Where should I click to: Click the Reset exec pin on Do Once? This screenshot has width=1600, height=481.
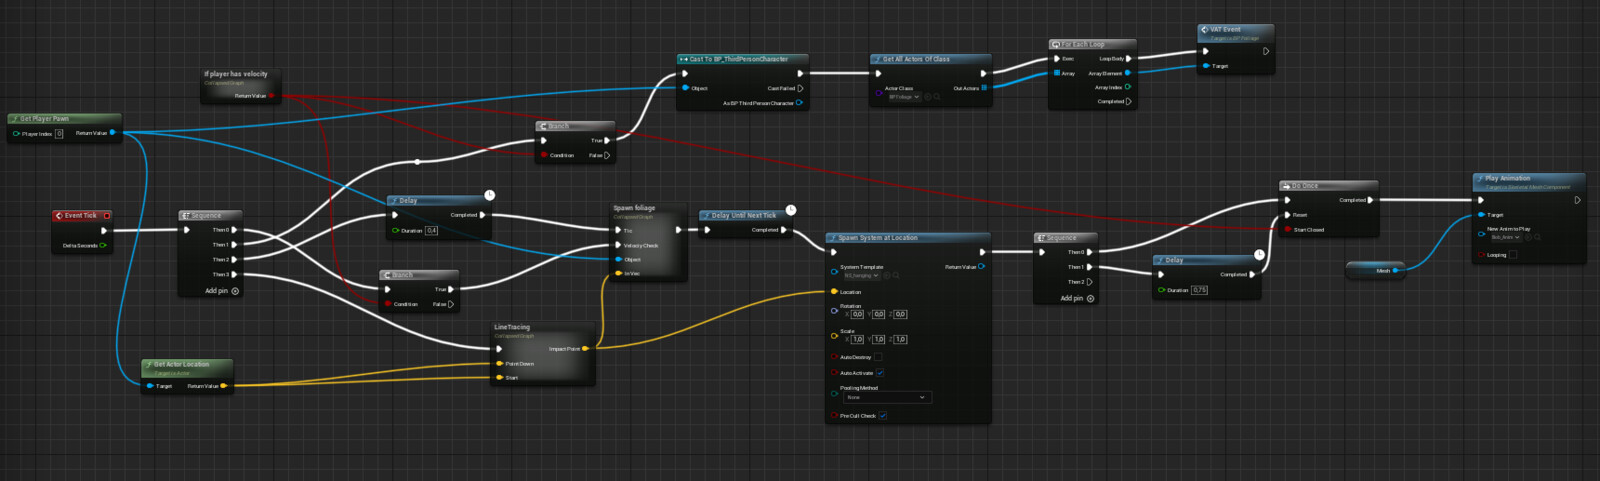point(1287,215)
